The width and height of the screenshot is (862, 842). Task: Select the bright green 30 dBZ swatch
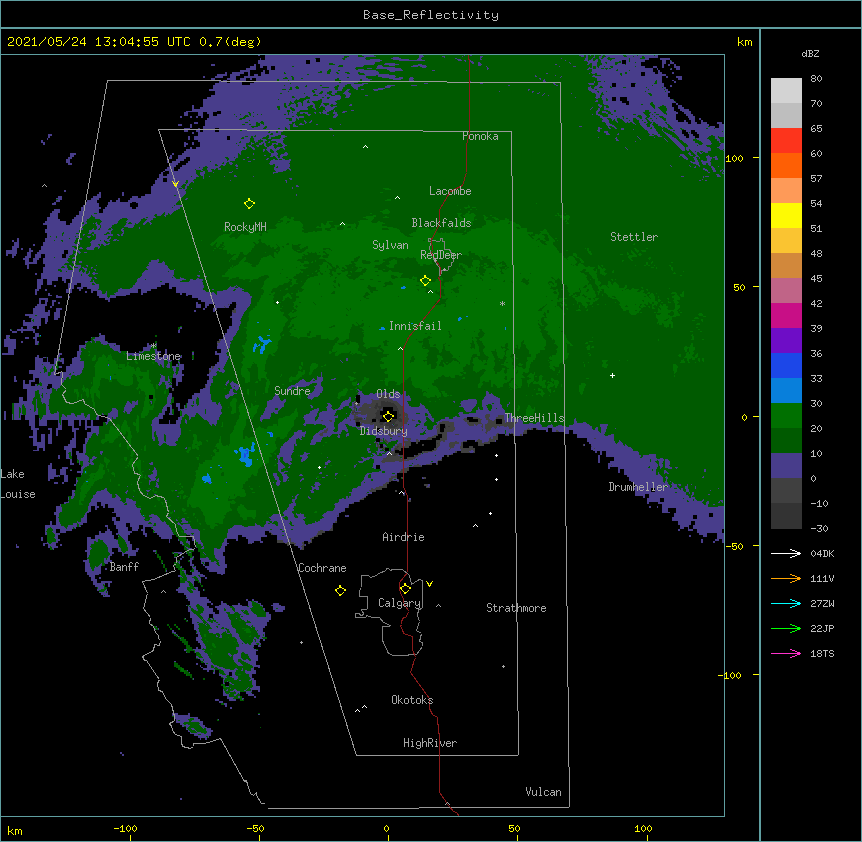tap(786, 416)
